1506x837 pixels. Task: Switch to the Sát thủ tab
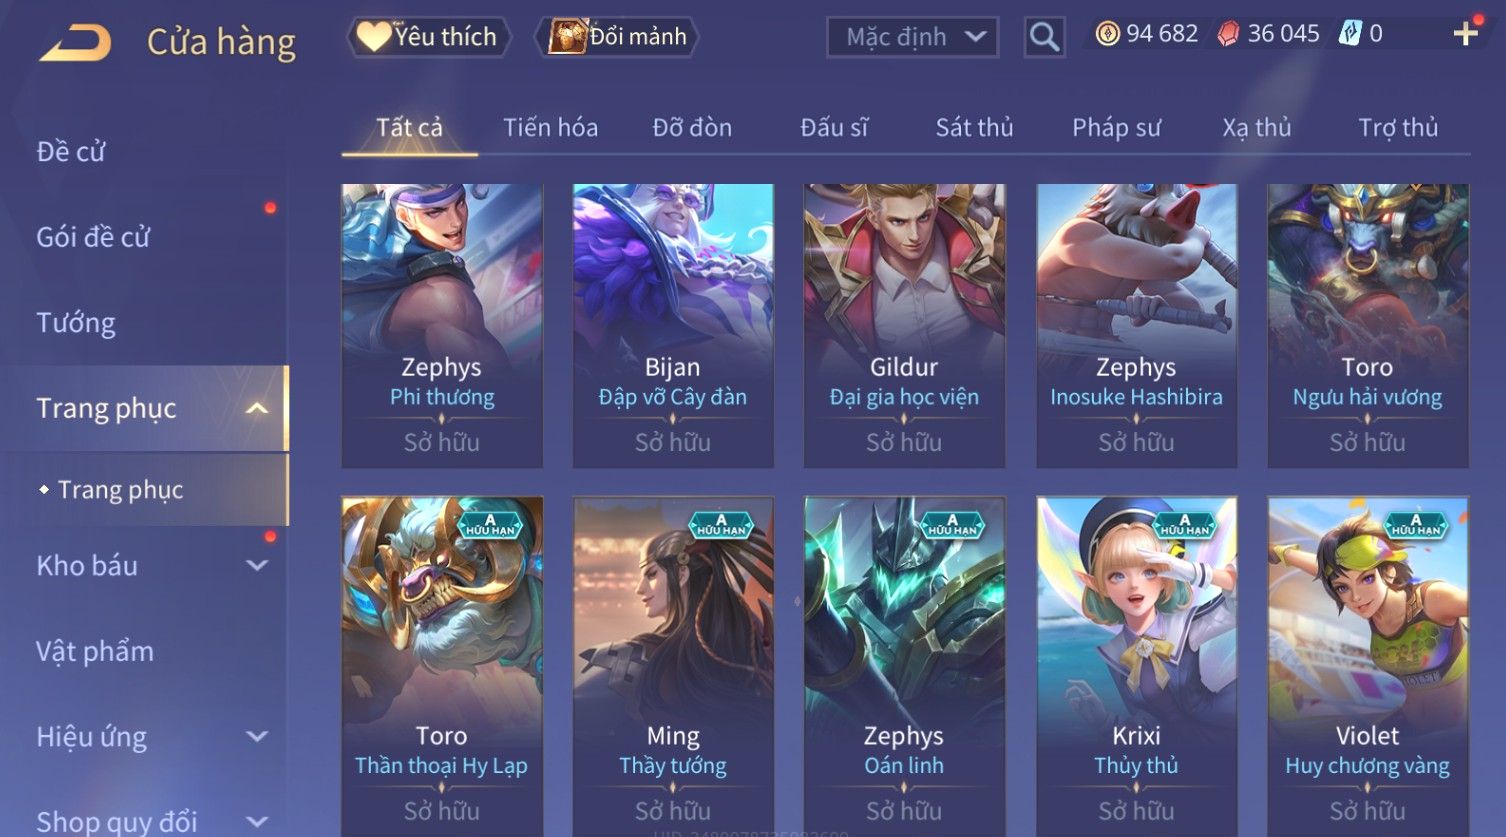974,128
